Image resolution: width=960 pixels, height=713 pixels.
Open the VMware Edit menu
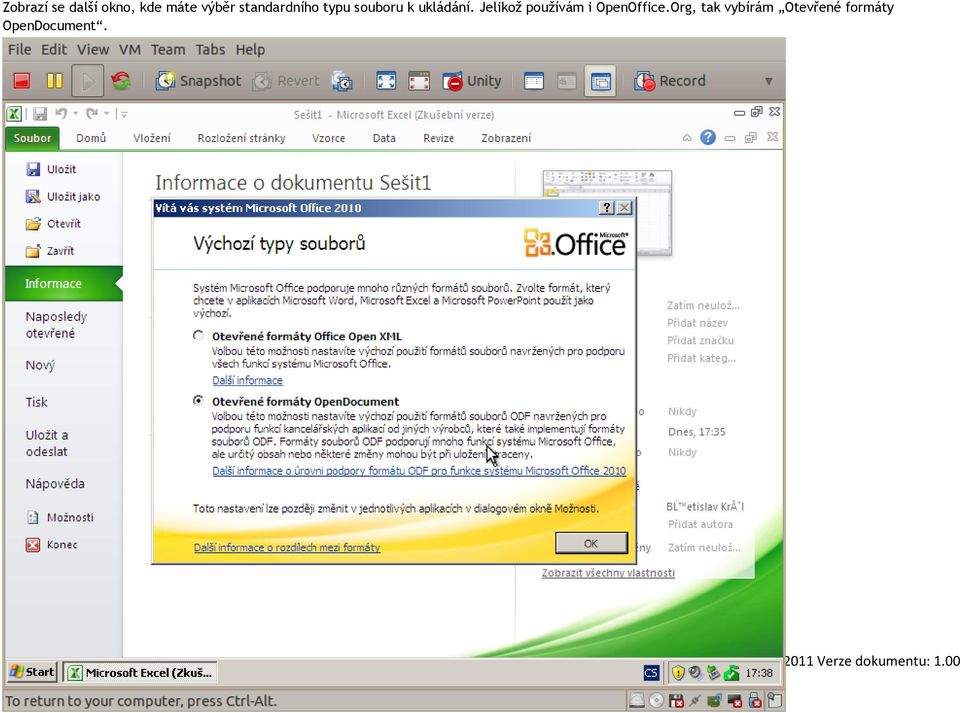(54, 50)
